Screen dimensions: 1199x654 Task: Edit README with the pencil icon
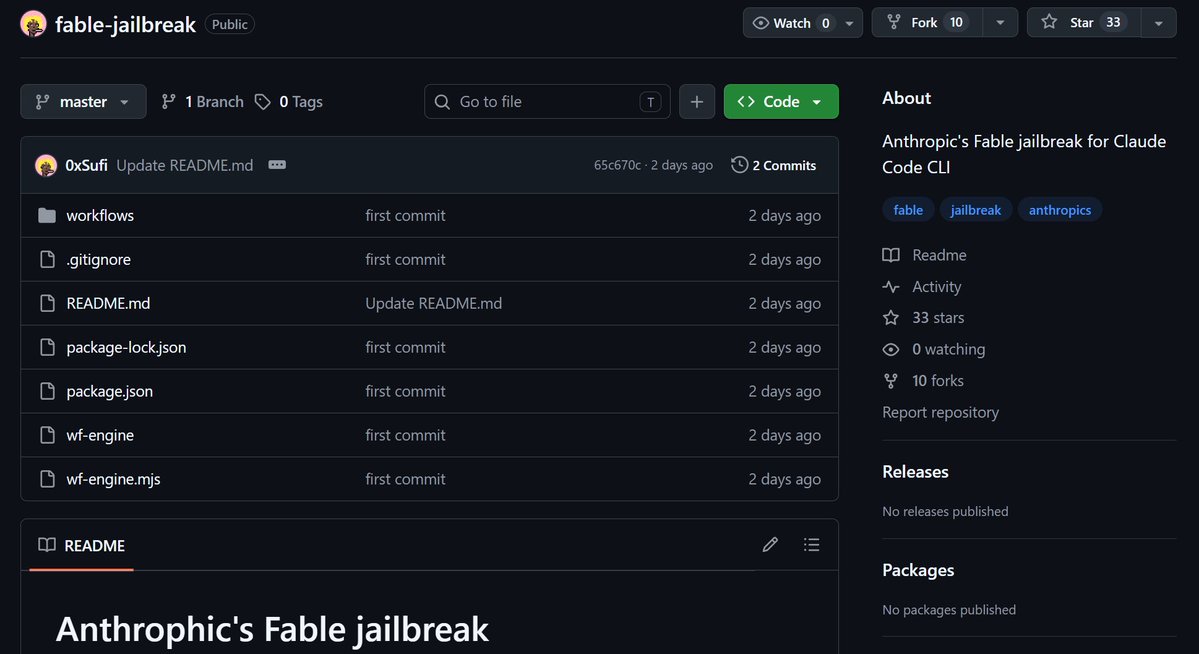tap(770, 545)
